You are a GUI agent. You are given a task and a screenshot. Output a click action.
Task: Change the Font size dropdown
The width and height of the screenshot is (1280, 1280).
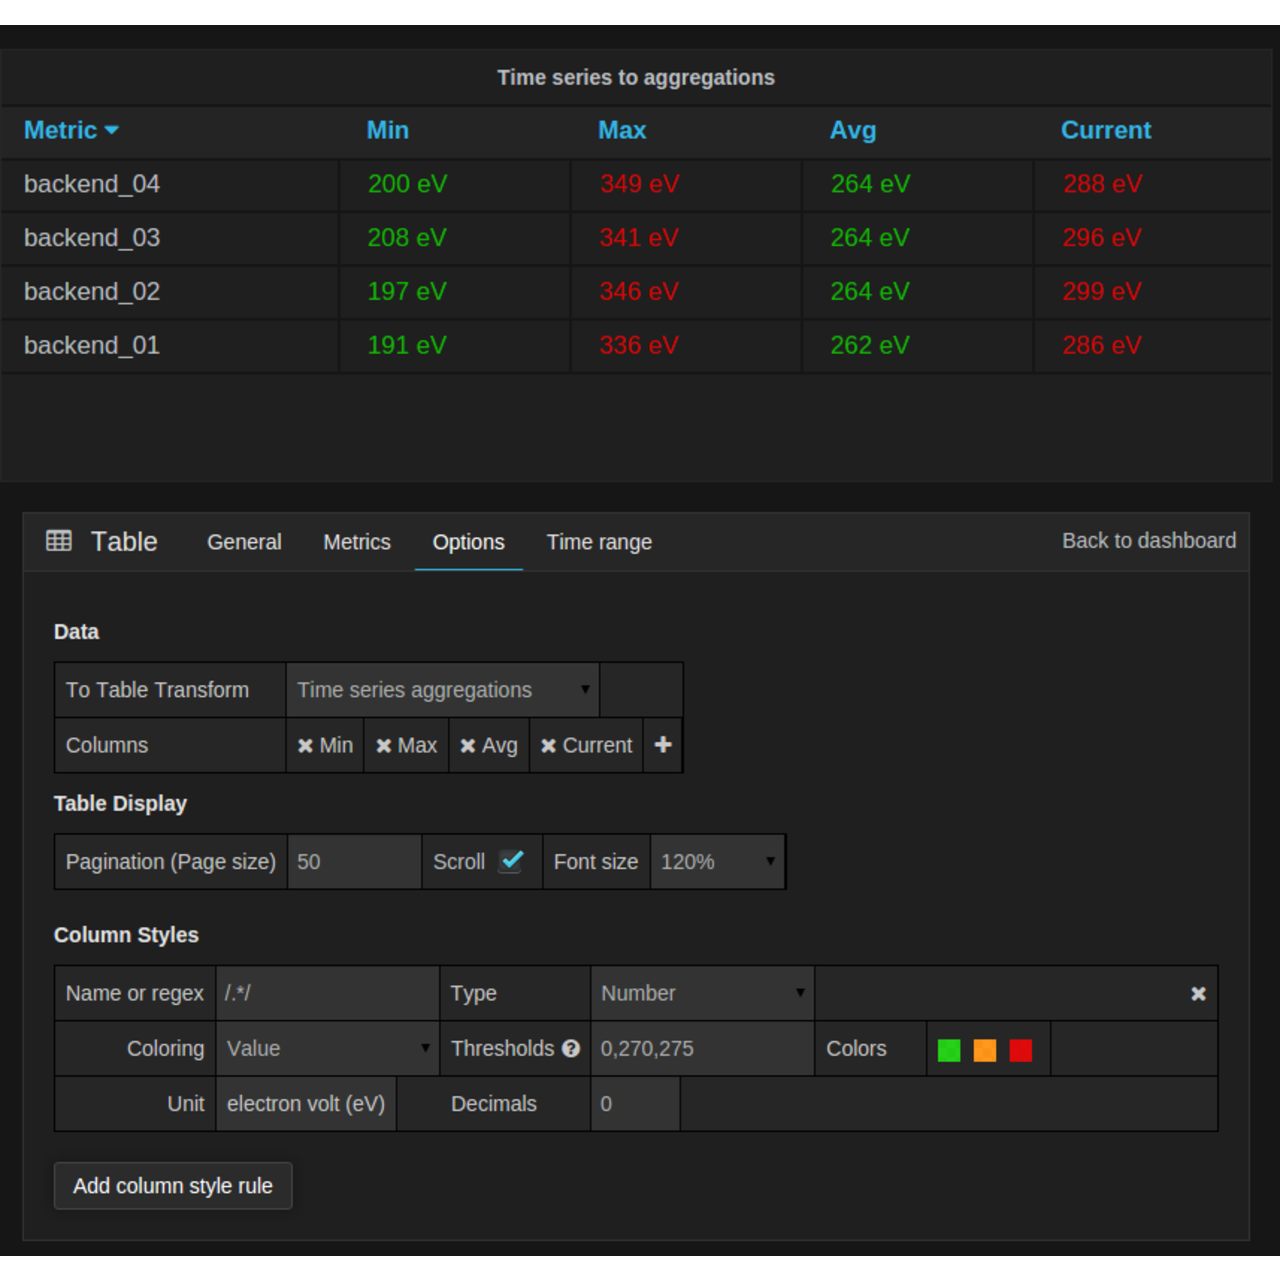pyautogui.click(x=716, y=861)
